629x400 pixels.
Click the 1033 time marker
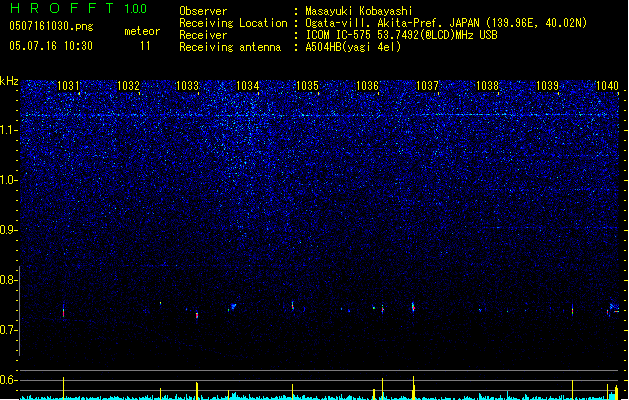point(188,85)
